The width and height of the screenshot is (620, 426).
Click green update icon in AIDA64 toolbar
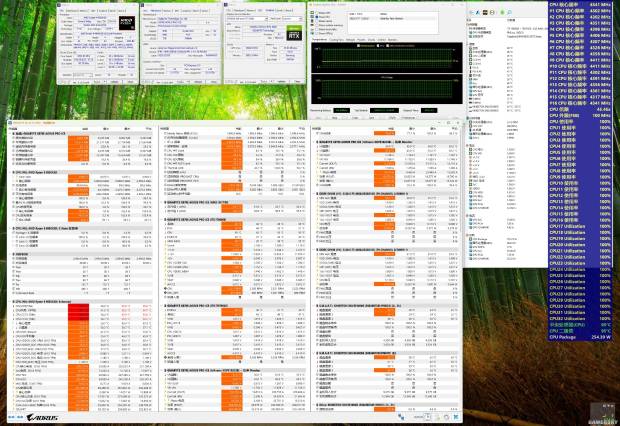click(502, 12)
